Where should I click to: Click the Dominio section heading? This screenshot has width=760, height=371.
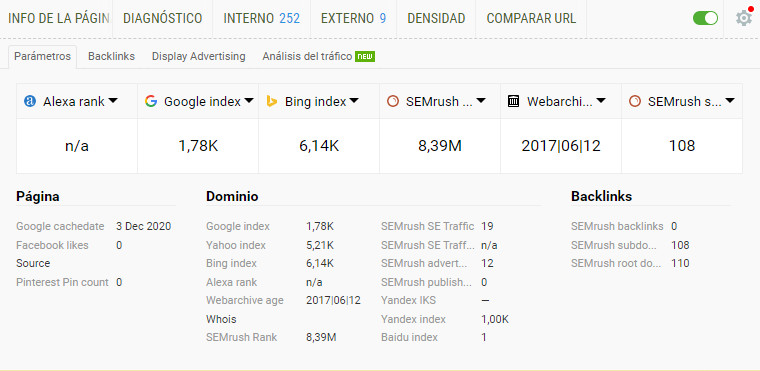tap(232, 196)
